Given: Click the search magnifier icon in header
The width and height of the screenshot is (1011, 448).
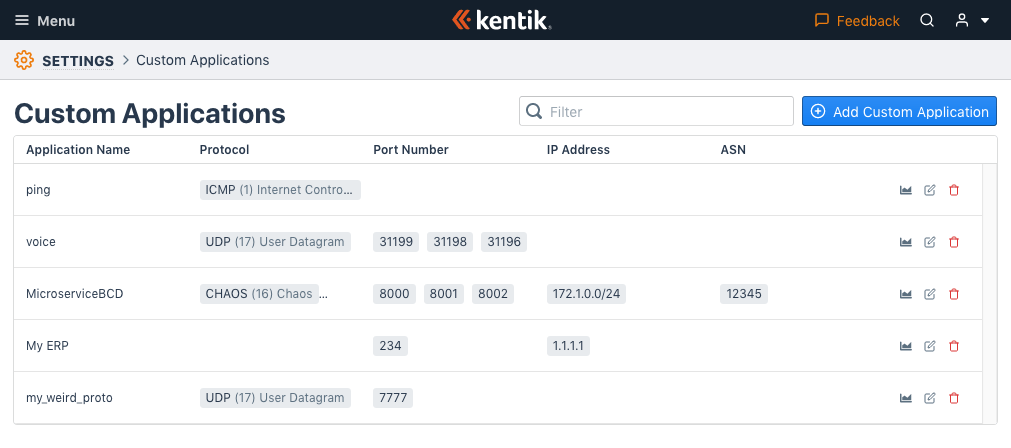Looking at the screenshot, I should tap(927, 21).
